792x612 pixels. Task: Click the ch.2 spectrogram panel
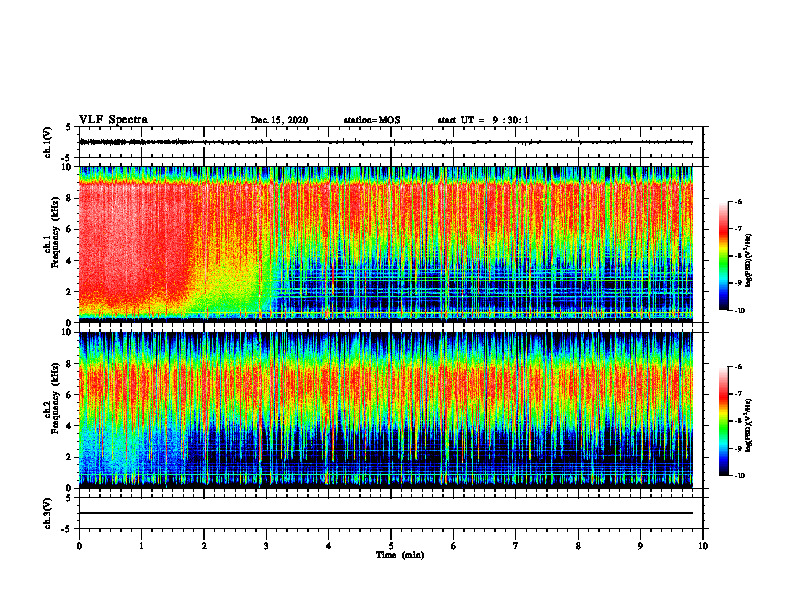coord(386,410)
